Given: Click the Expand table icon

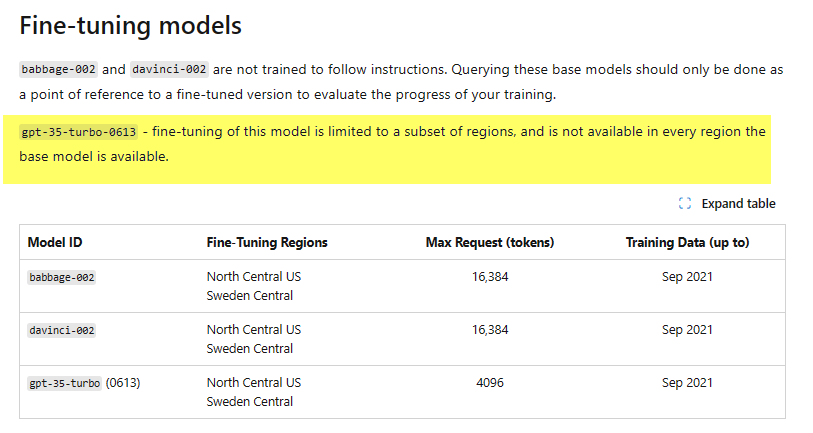Looking at the screenshot, I should pyautogui.click(x=684, y=203).
